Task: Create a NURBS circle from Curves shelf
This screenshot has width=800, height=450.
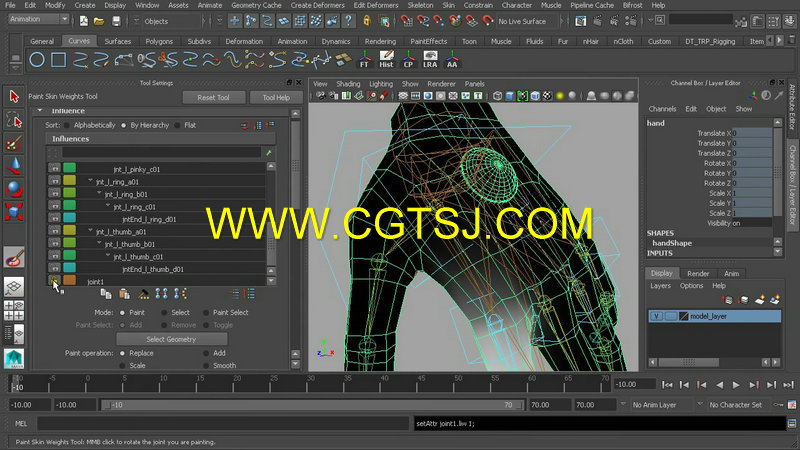Action: click(37, 60)
